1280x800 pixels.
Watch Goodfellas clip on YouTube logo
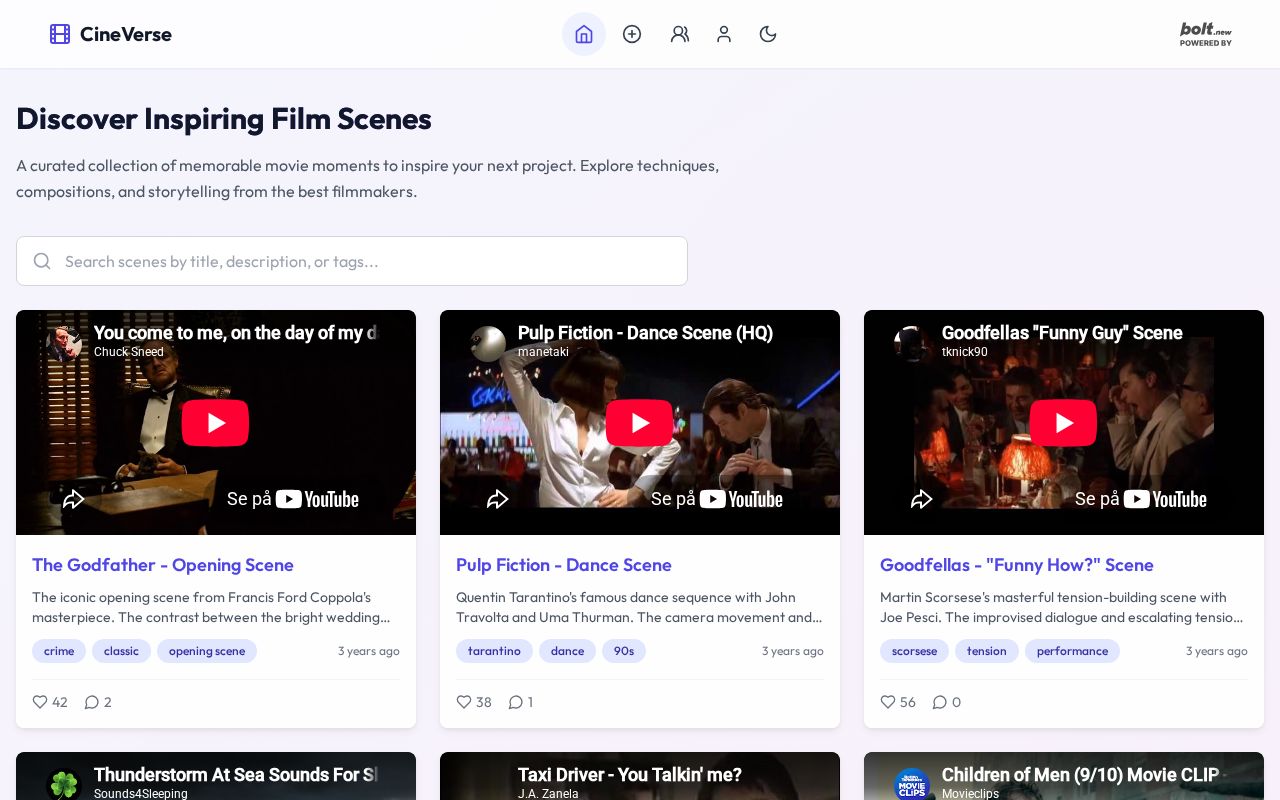pyautogui.click(x=1165, y=499)
